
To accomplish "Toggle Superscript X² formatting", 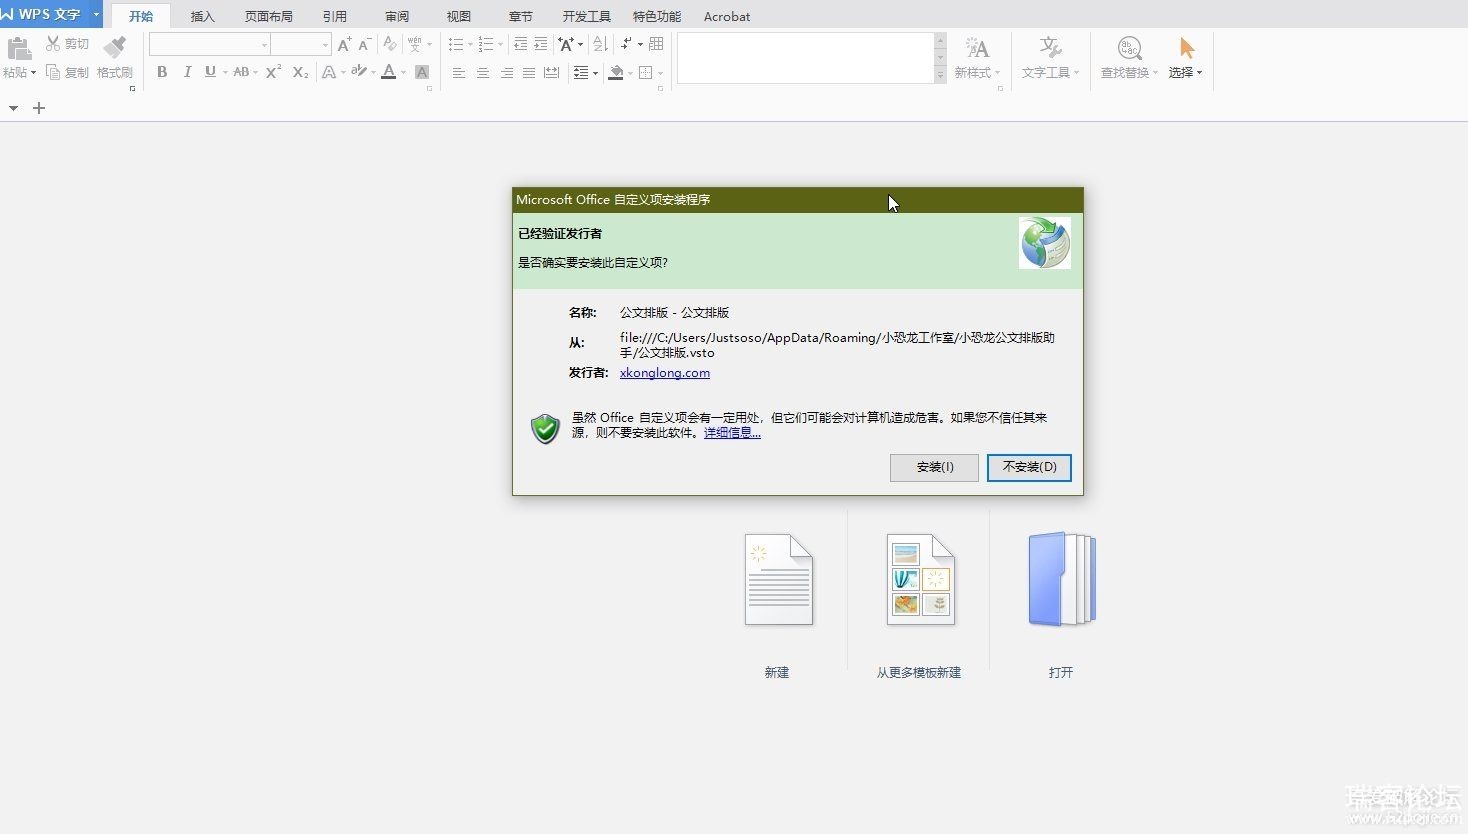I will click(273, 72).
